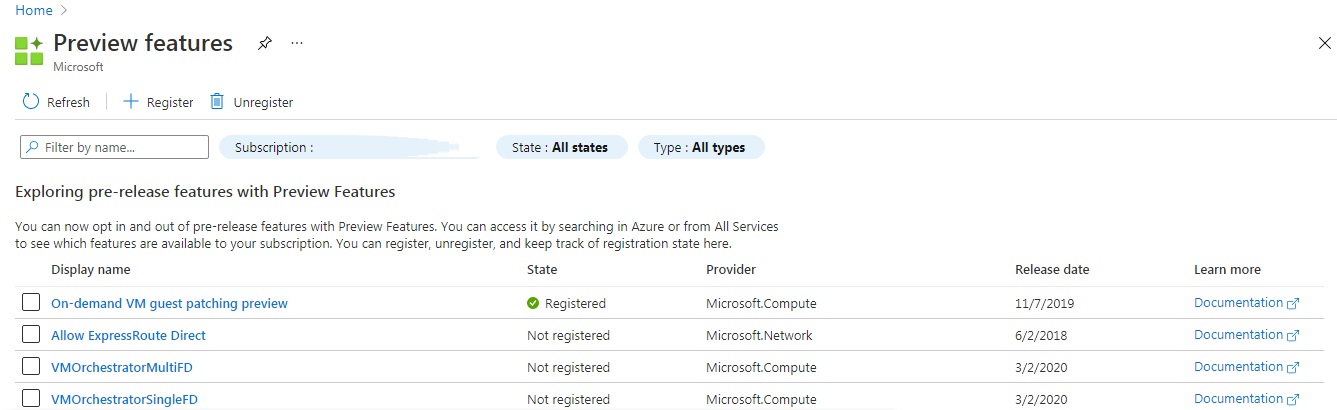Check the VMOrchestratorSingleFD row checkbox
The width and height of the screenshot is (1337, 410).
pos(31,399)
